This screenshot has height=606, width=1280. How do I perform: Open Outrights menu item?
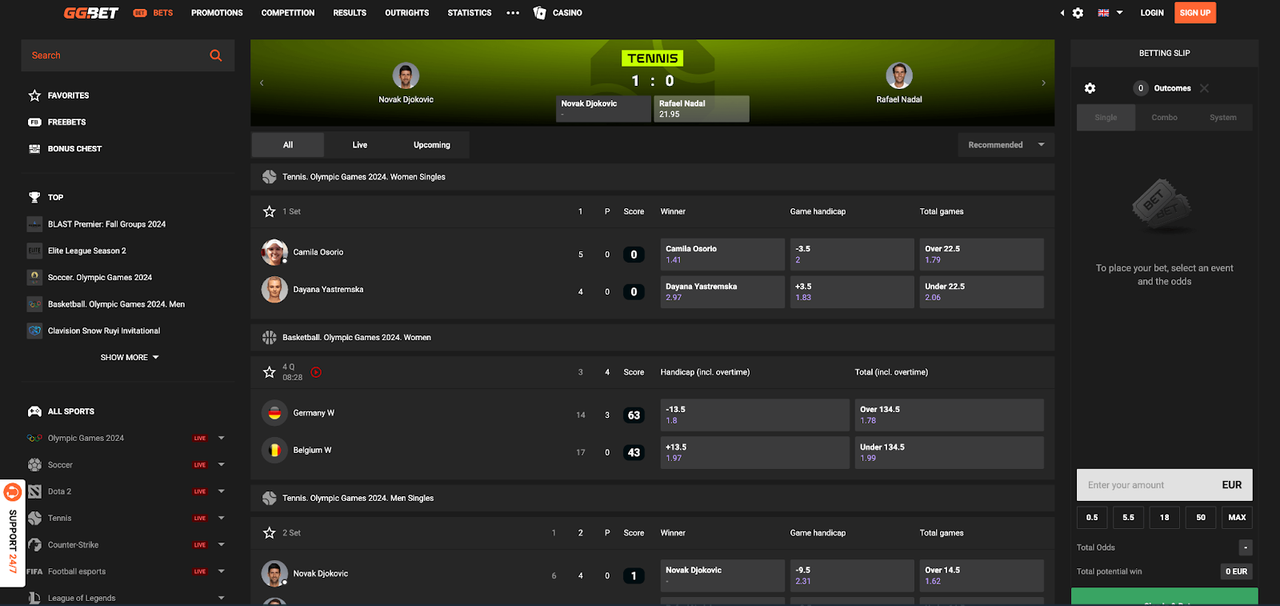pyautogui.click(x=407, y=13)
